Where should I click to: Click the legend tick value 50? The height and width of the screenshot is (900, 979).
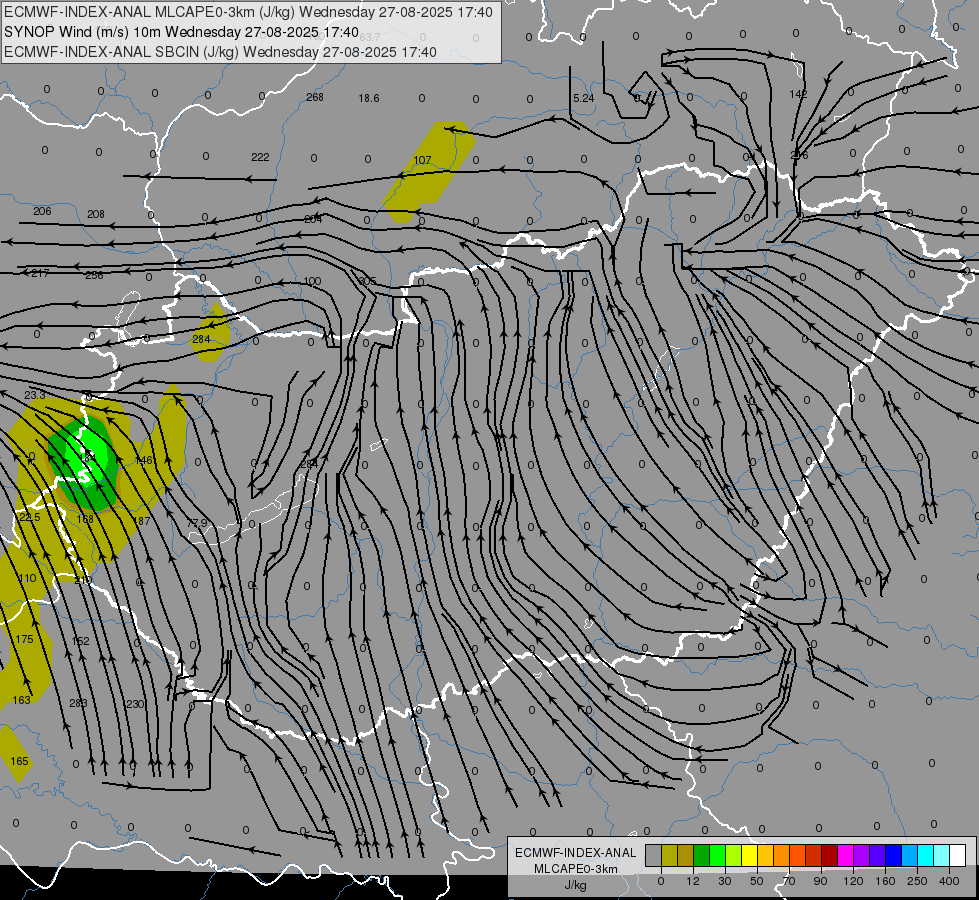[x=757, y=881]
